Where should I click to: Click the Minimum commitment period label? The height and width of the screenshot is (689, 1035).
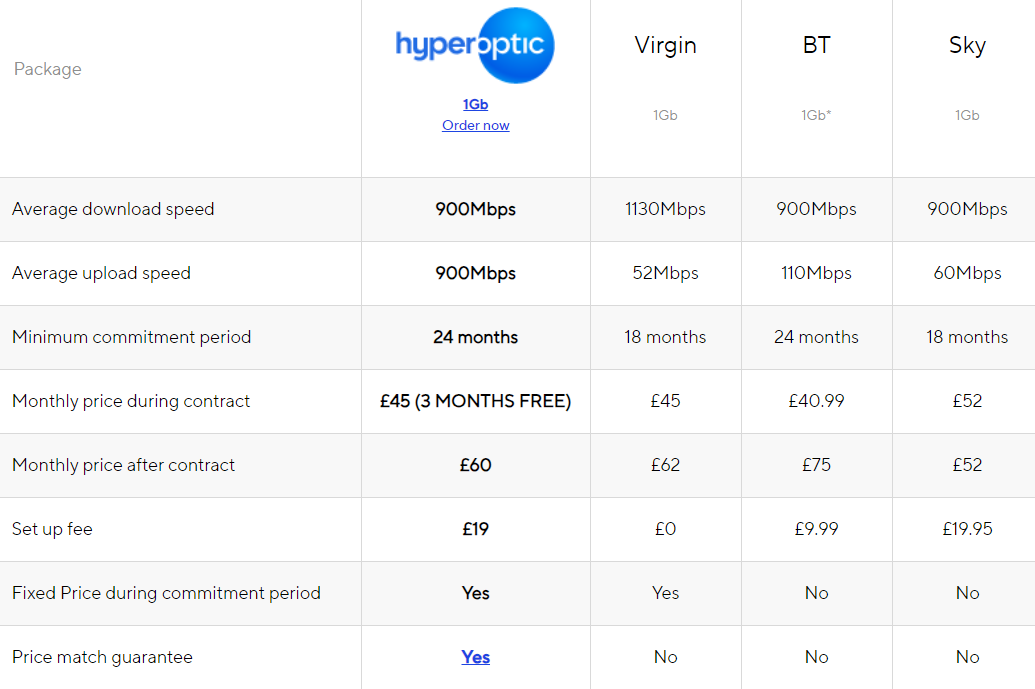pos(131,337)
